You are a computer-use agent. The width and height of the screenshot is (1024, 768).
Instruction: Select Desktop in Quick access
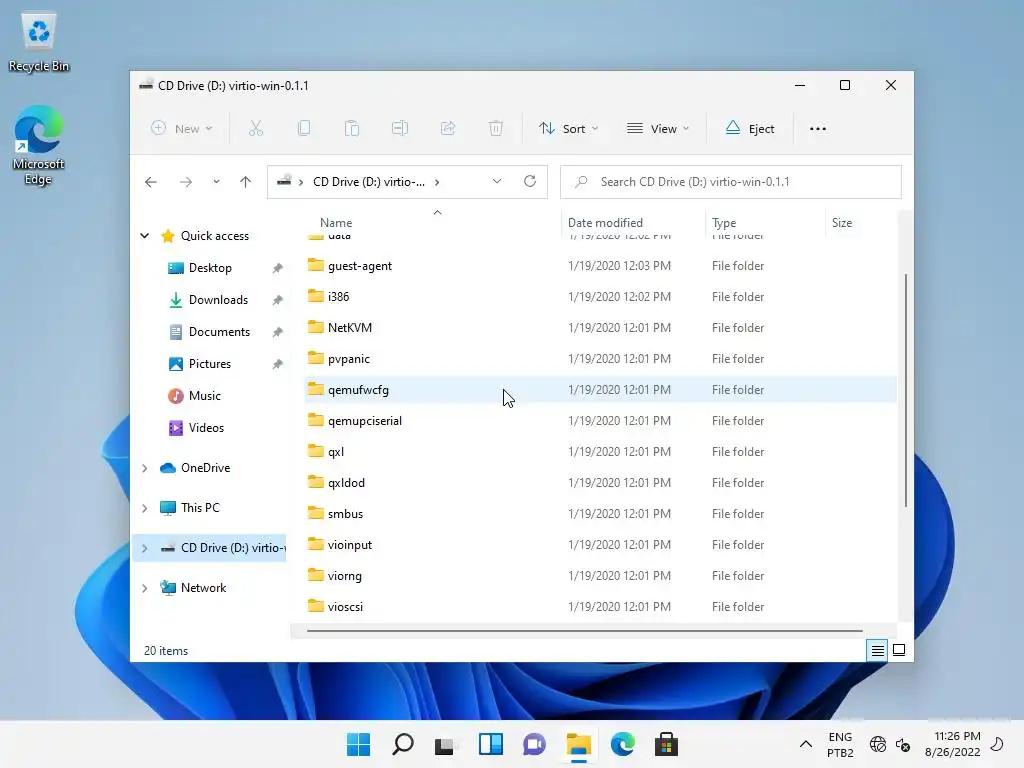(x=210, y=268)
